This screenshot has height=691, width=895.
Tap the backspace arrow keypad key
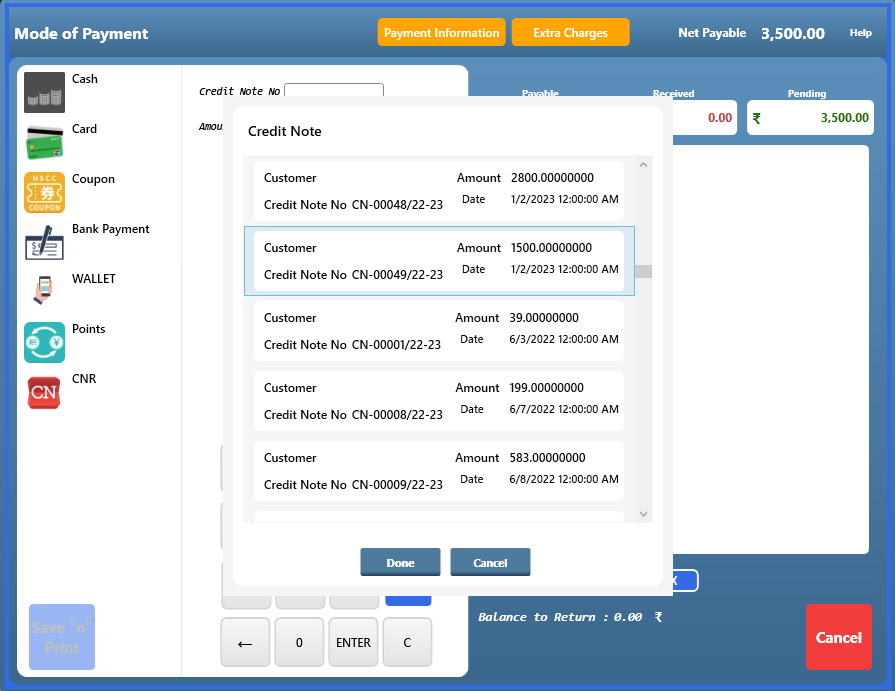[x=245, y=642]
